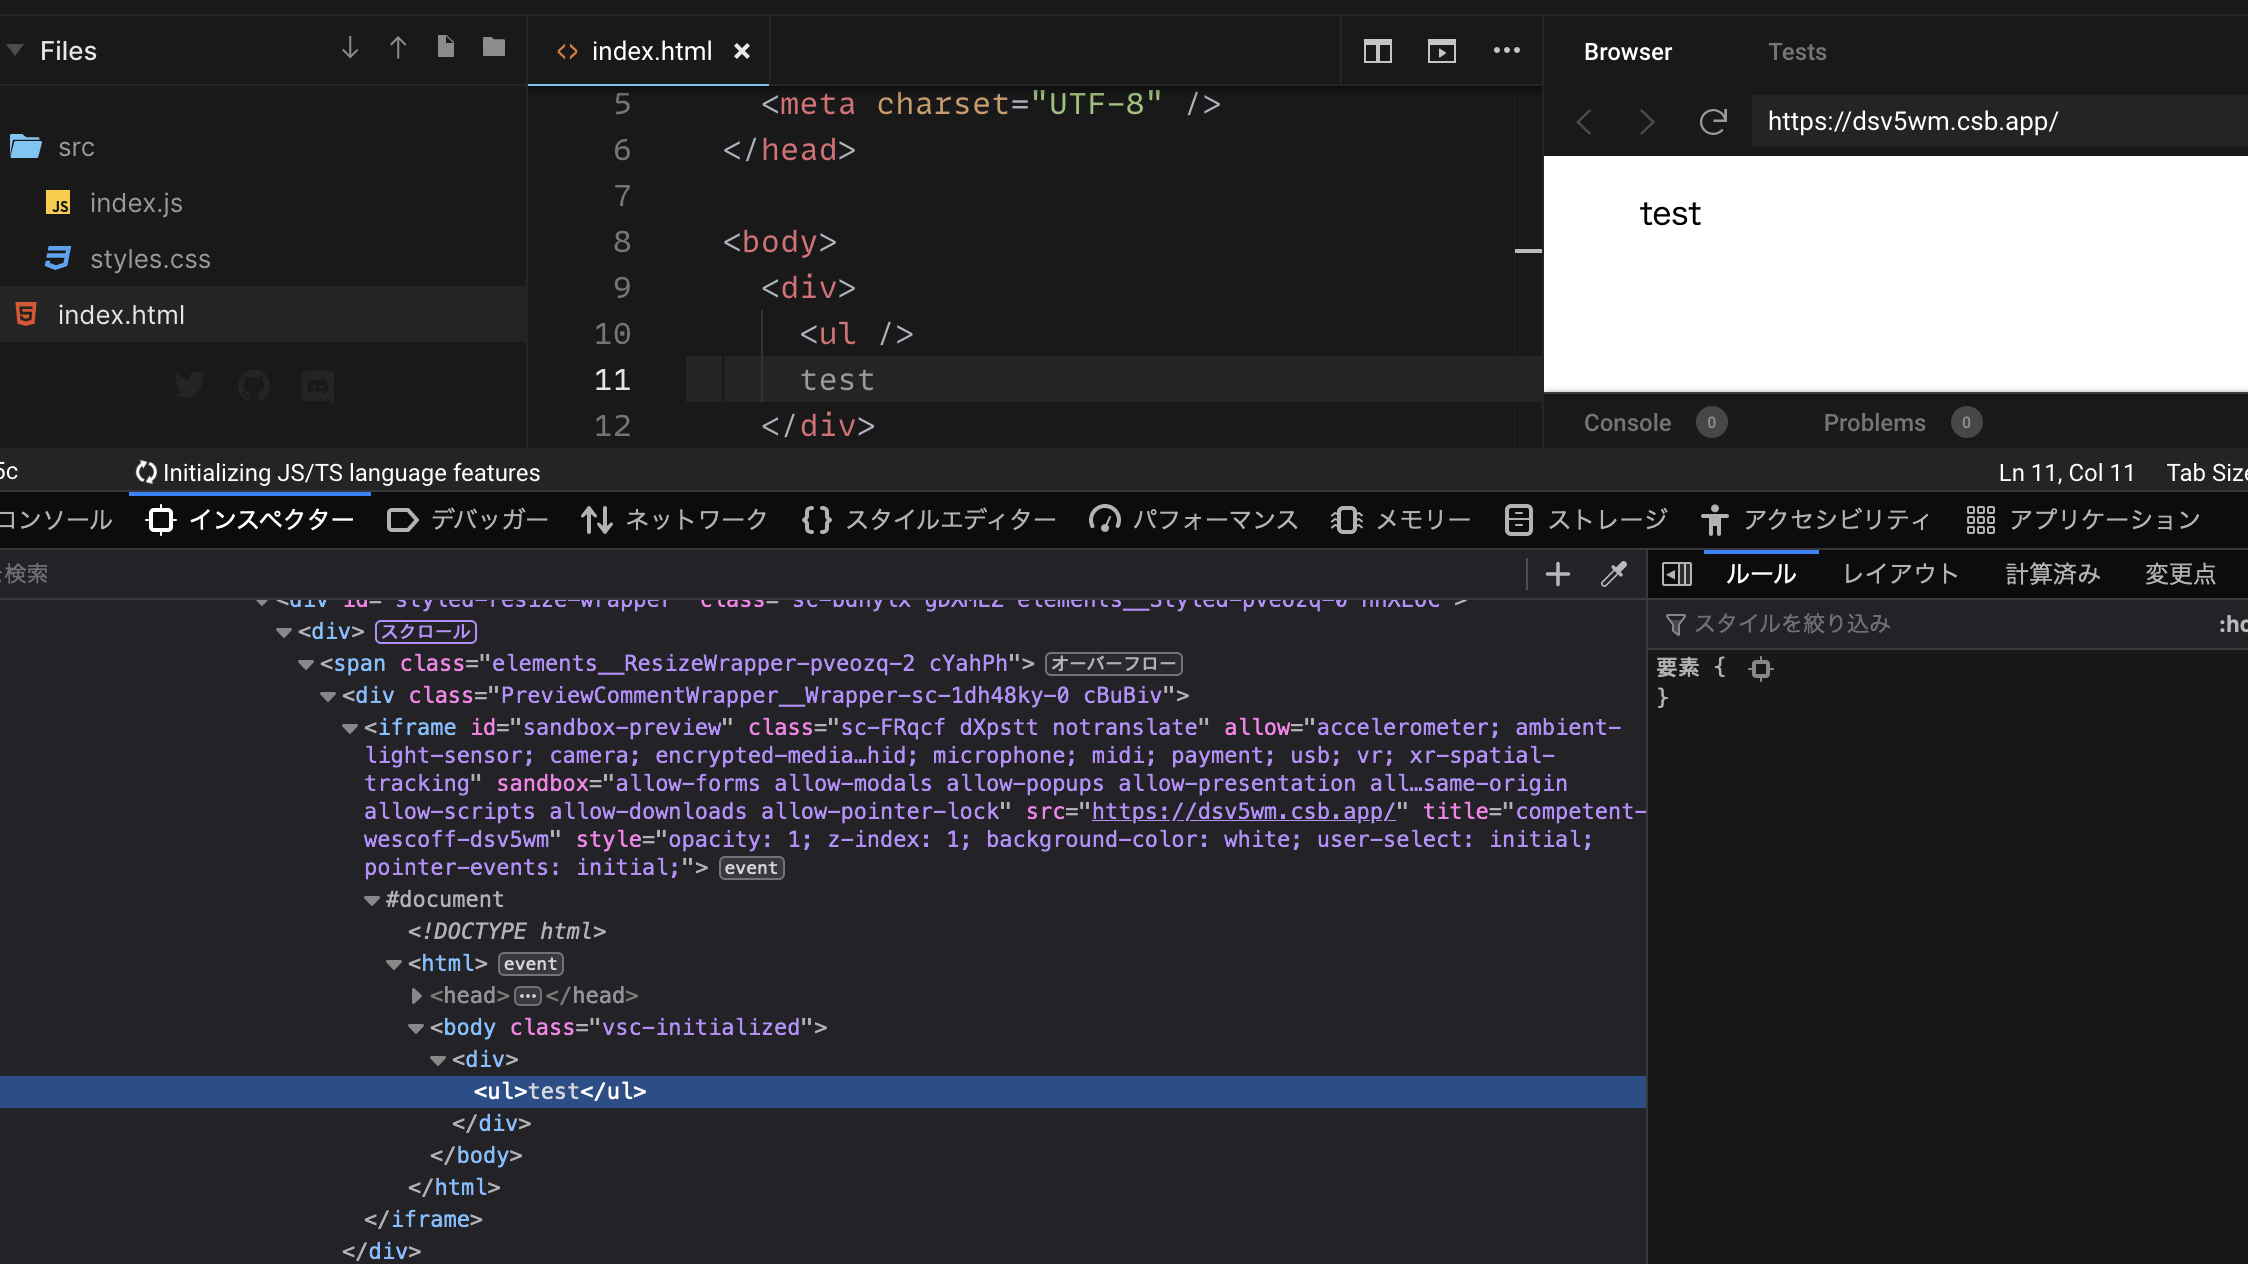Expand the head element in the inspector
Viewport: 2248px width, 1264px height.
[416, 995]
